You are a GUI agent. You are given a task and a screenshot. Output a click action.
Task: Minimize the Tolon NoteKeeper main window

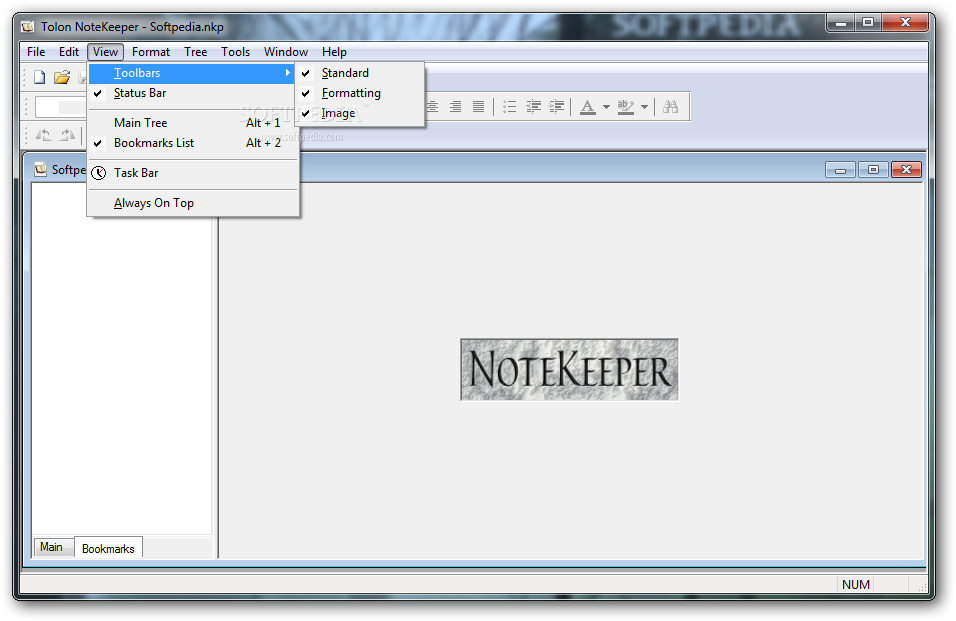(x=841, y=23)
